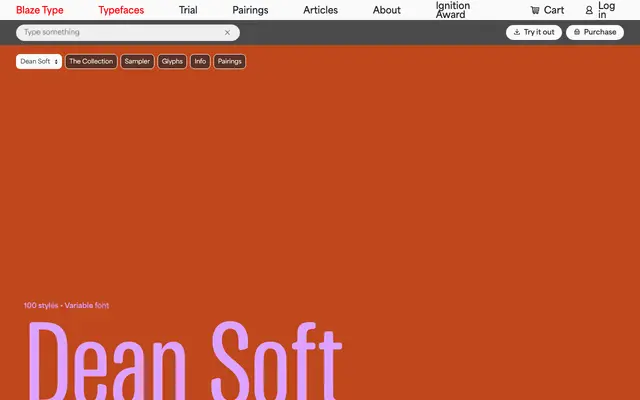
Task: Clear the search field with the X icon
Action: coord(227,33)
